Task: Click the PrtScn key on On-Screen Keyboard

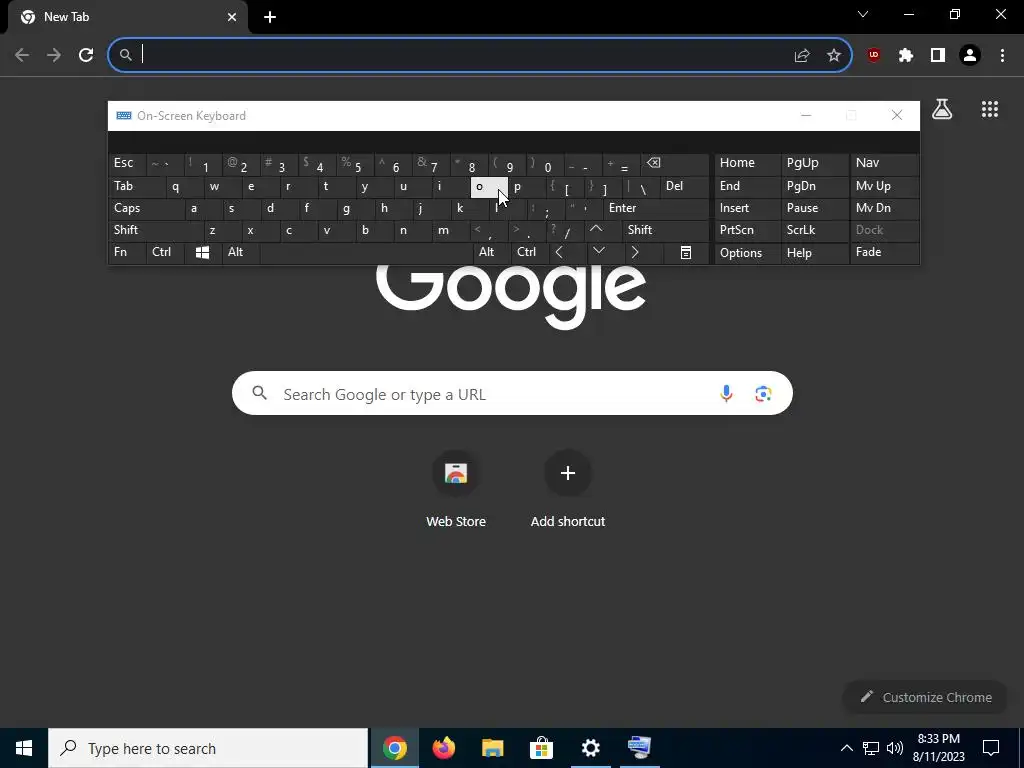Action: point(748,230)
